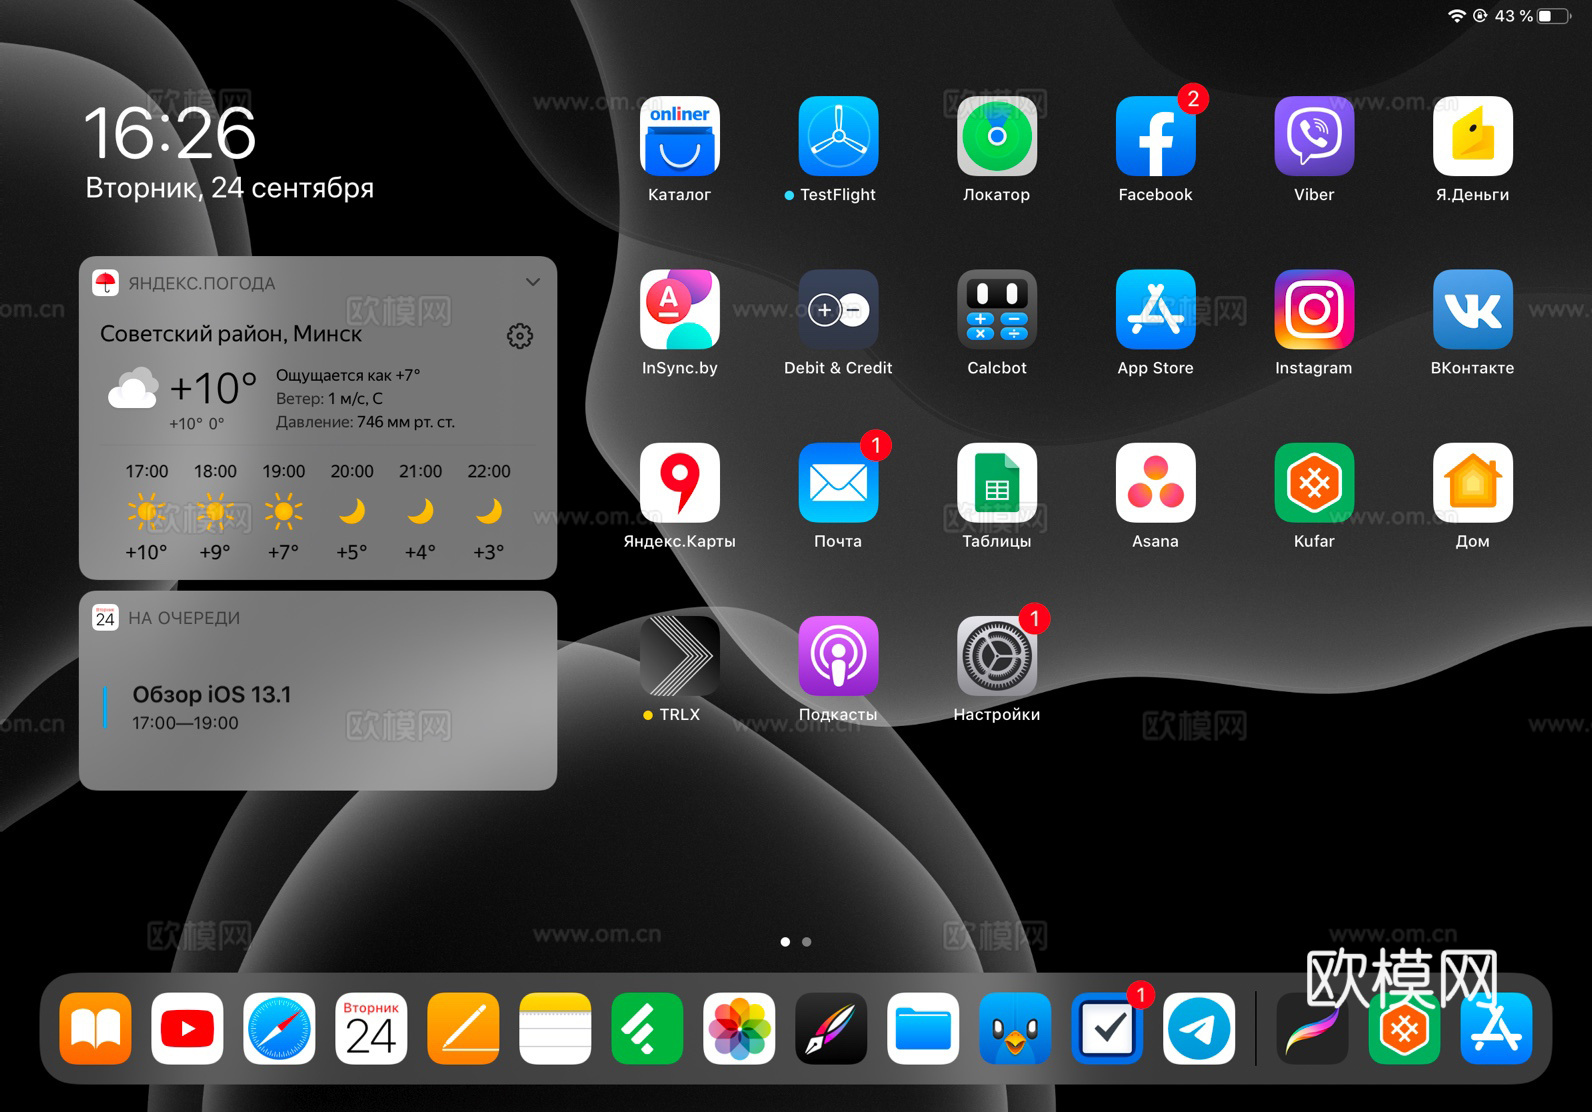
Task: Open Safari browser in the dock
Action: tap(279, 1028)
